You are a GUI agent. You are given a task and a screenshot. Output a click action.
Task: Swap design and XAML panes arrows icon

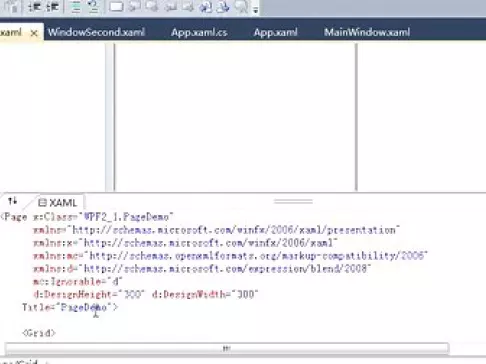13,201
